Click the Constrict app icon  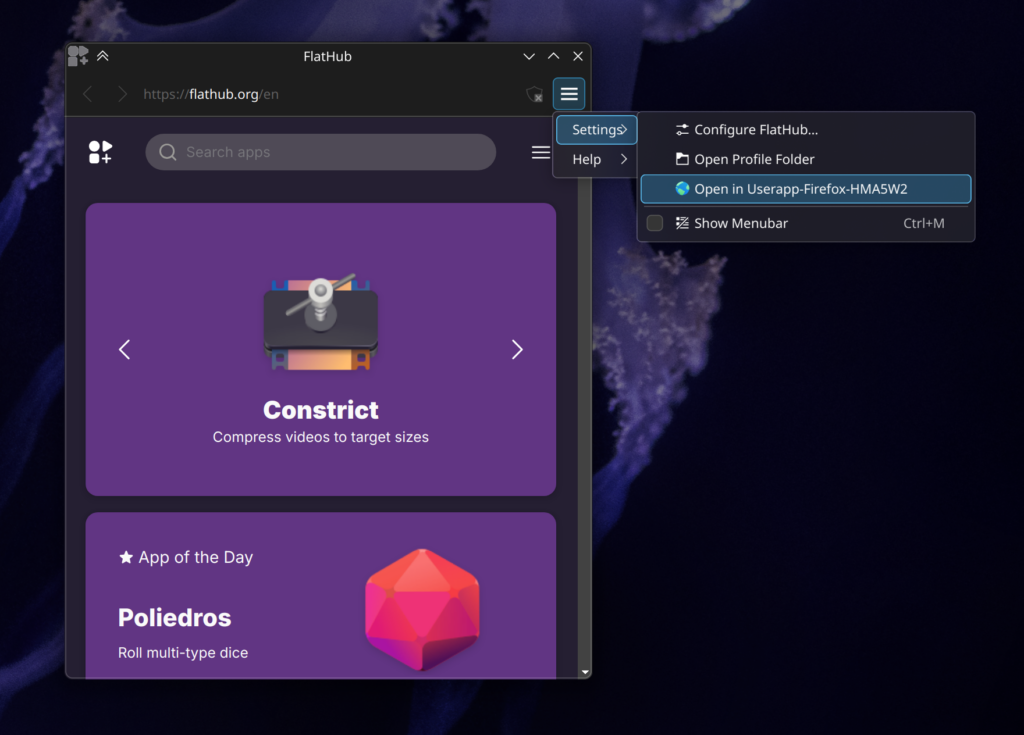[321, 323]
